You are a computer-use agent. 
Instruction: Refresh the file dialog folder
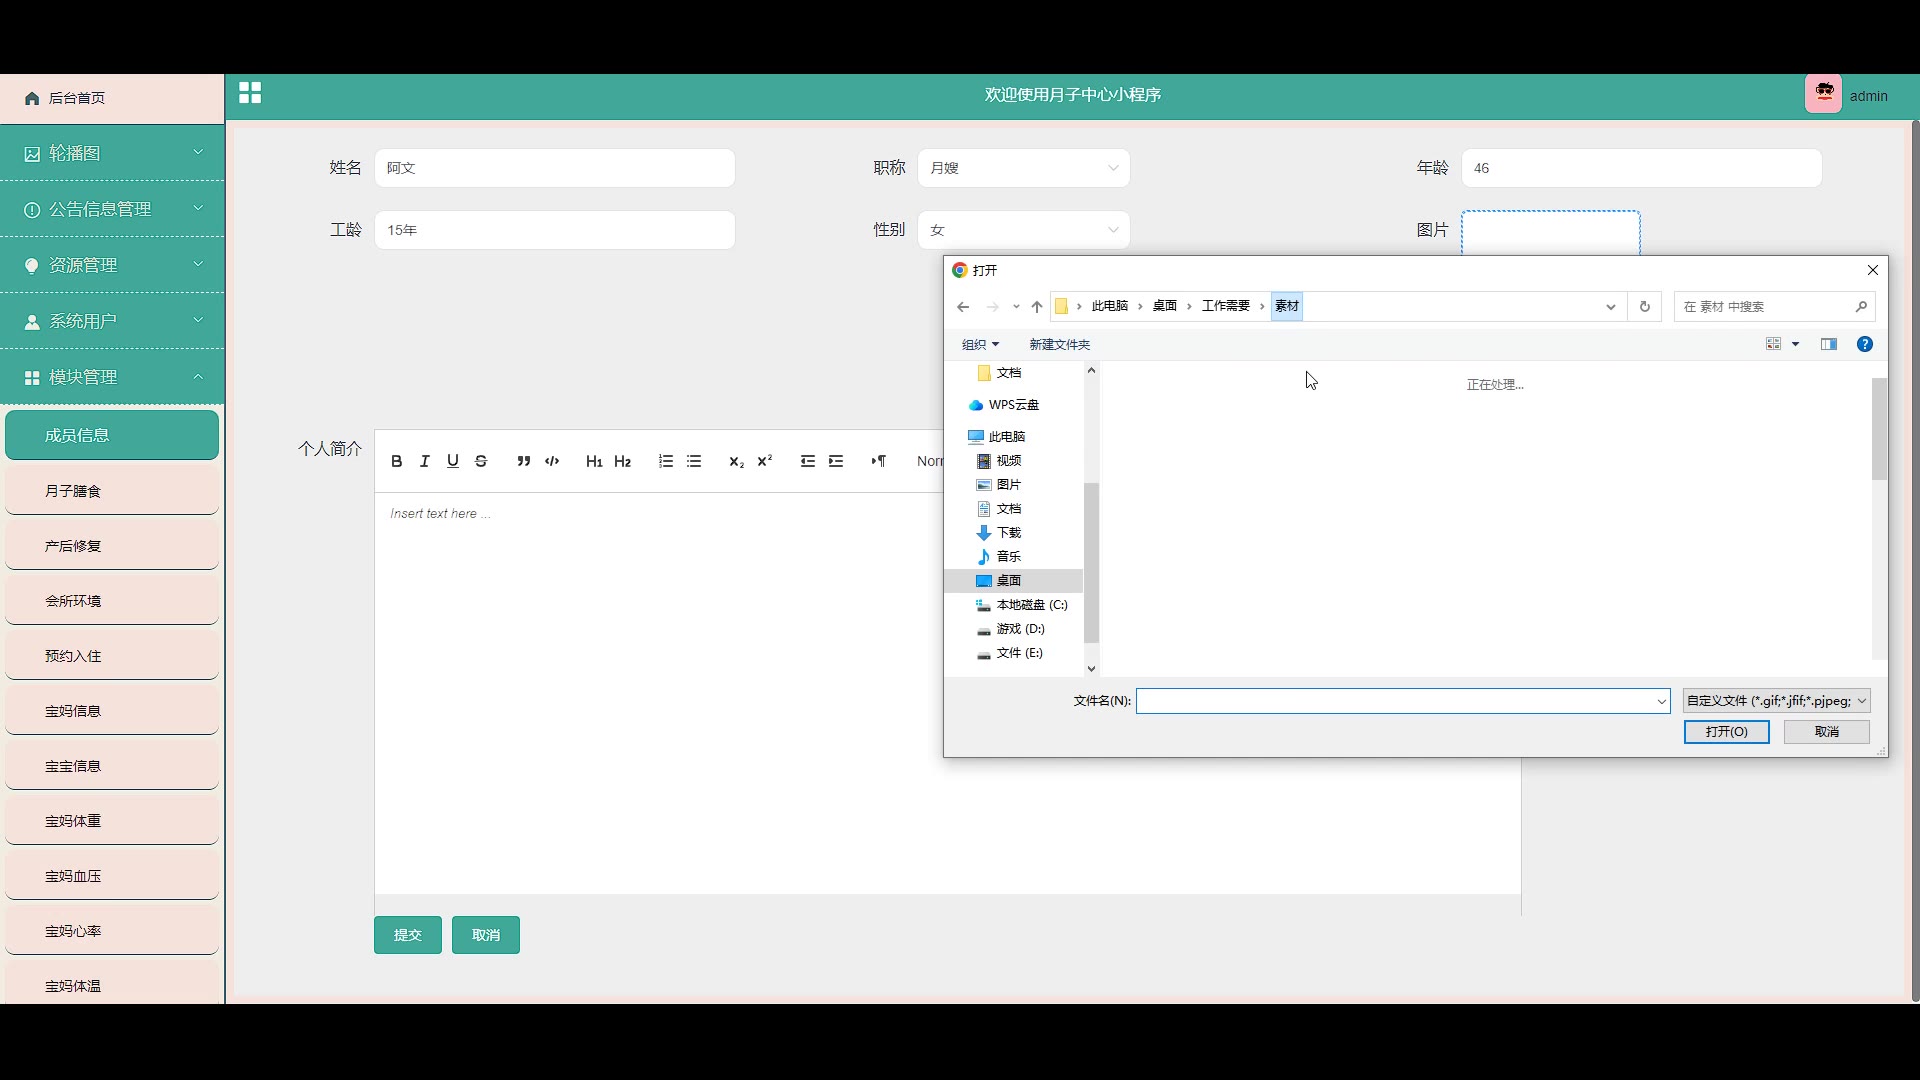click(1644, 306)
